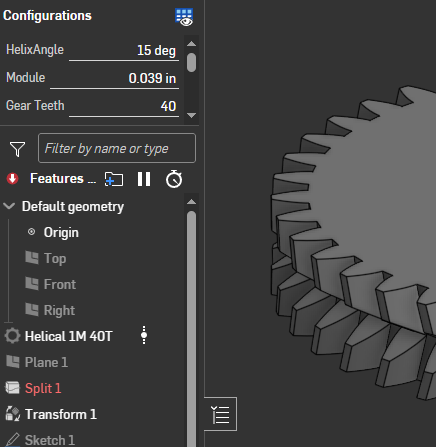
Task: Change the Gear Teeth value
Action: (124, 107)
